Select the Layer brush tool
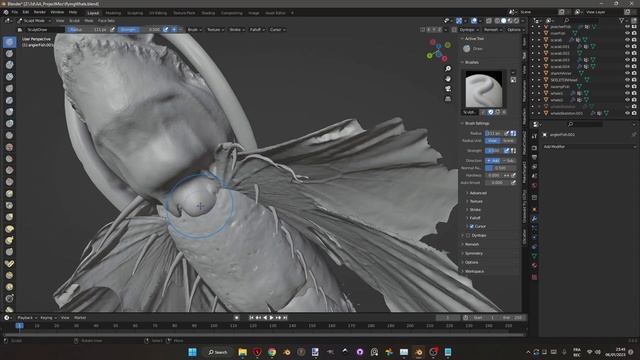This screenshot has height=360, width=640. click(x=9, y=100)
